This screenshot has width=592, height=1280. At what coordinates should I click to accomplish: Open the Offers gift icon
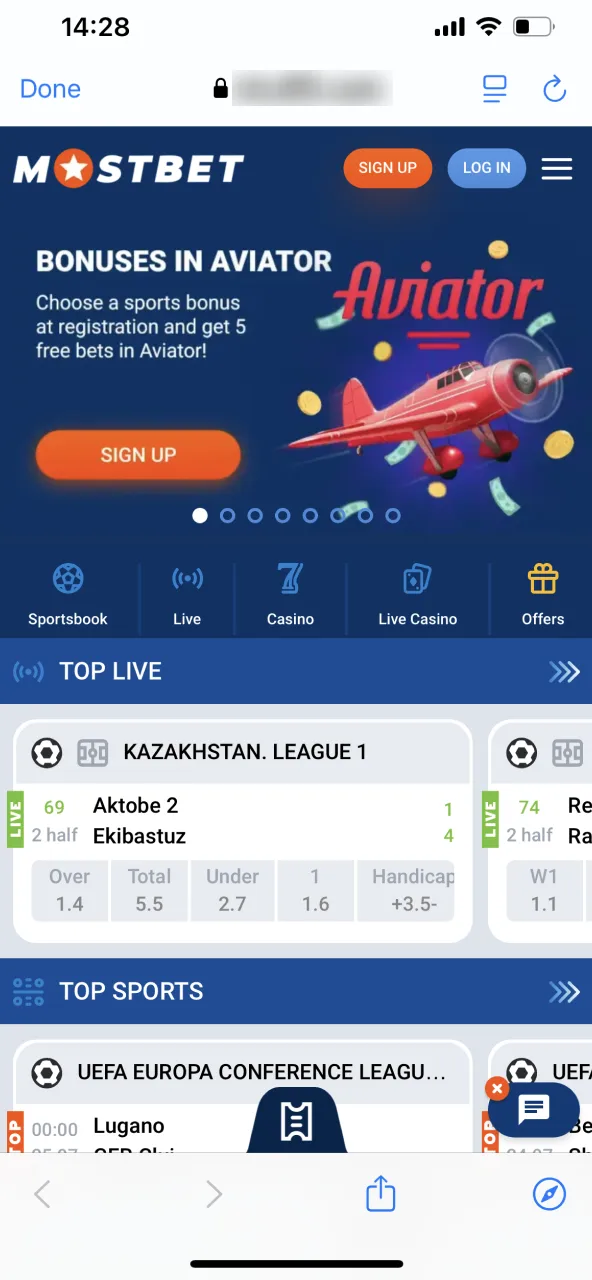point(543,578)
